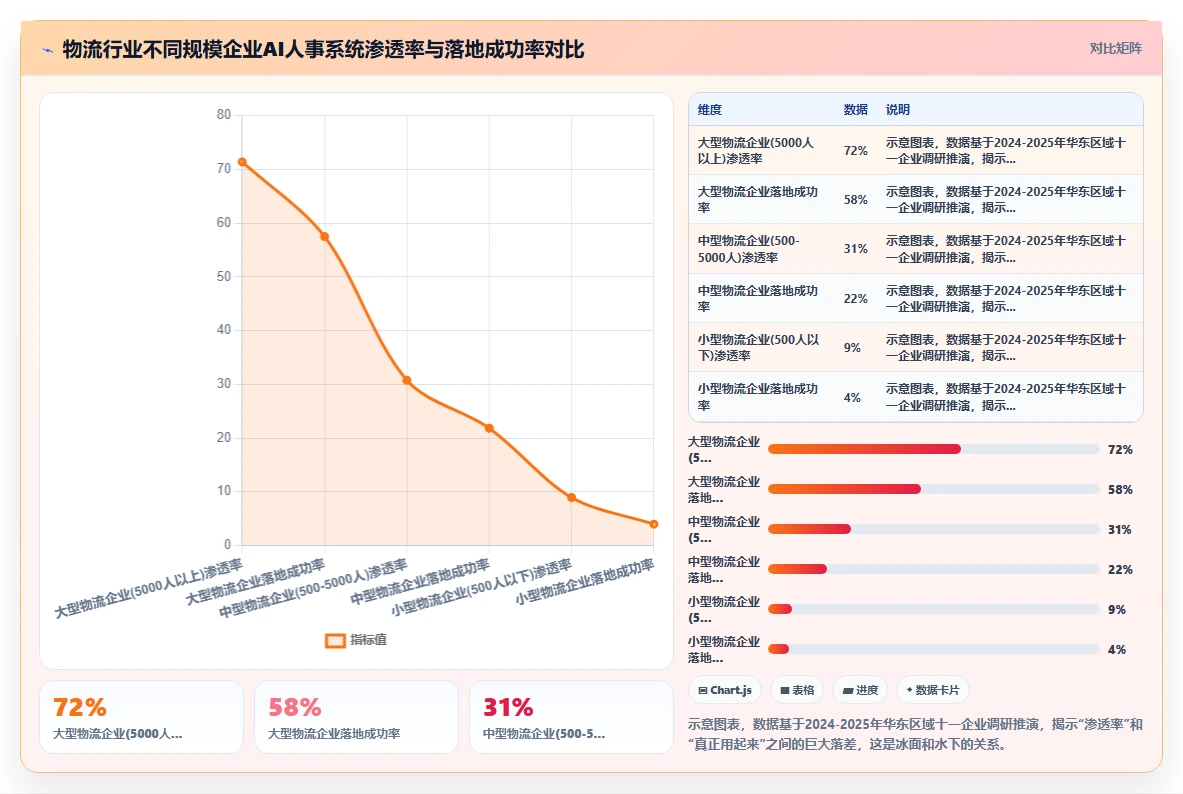The image size is (1183, 794).
Task: Click the 4% progress bar
Action: coord(933,649)
